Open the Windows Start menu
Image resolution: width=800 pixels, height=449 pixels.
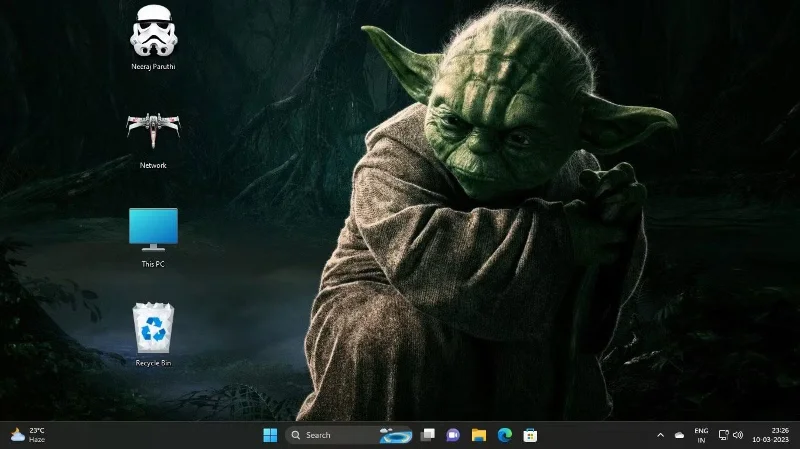tap(270, 435)
